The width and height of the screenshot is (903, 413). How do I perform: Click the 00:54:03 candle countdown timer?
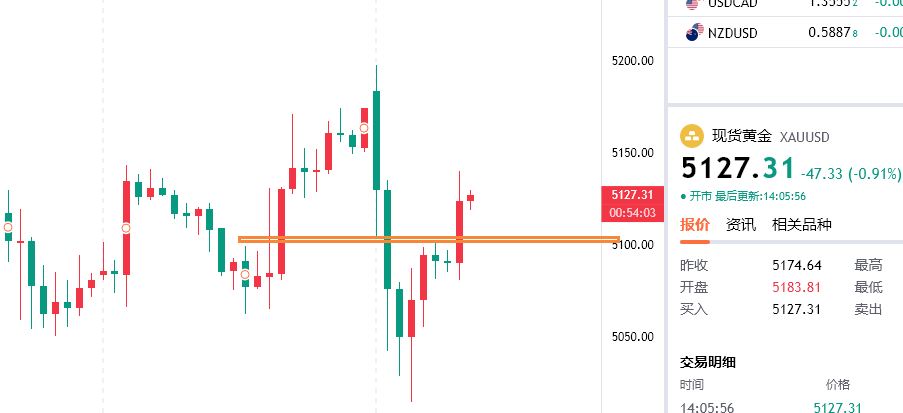click(x=632, y=213)
